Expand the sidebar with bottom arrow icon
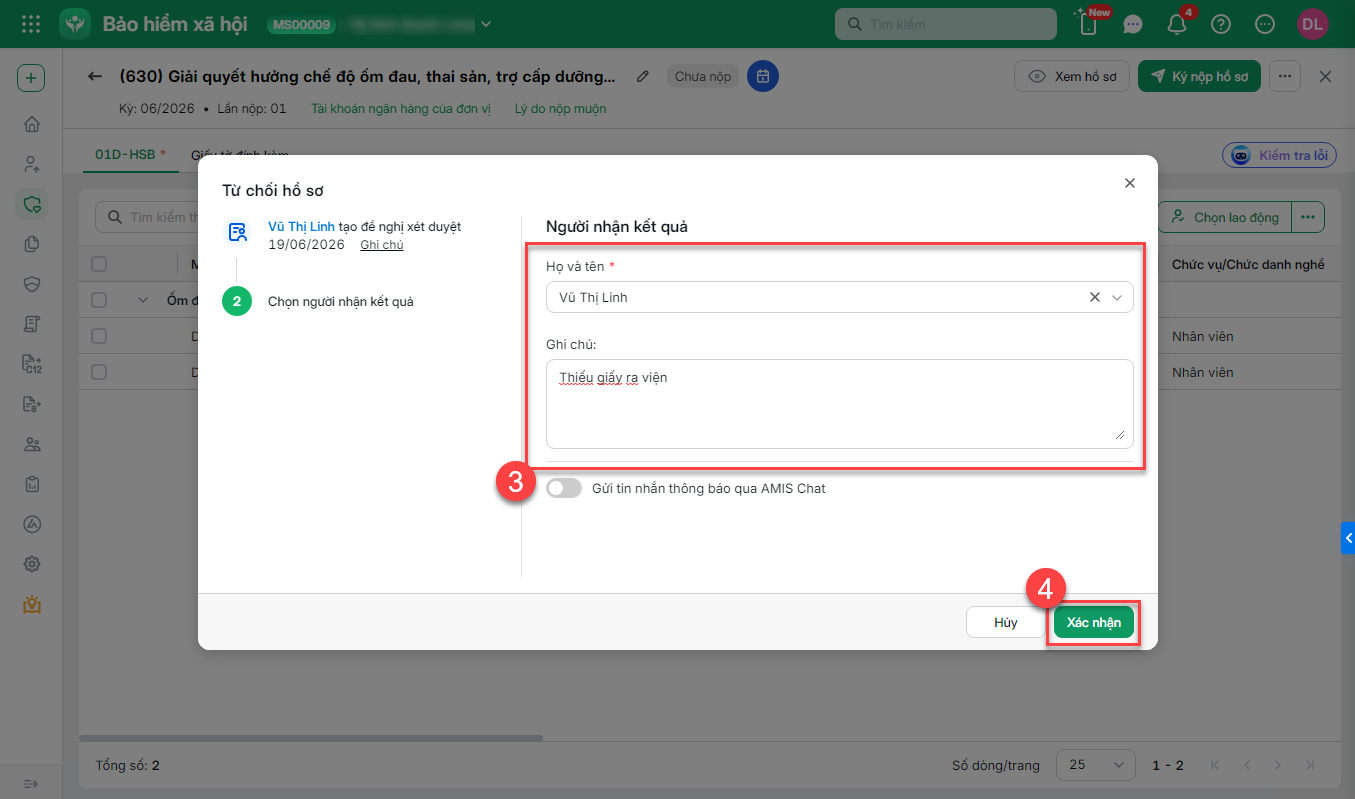 (x=31, y=783)
